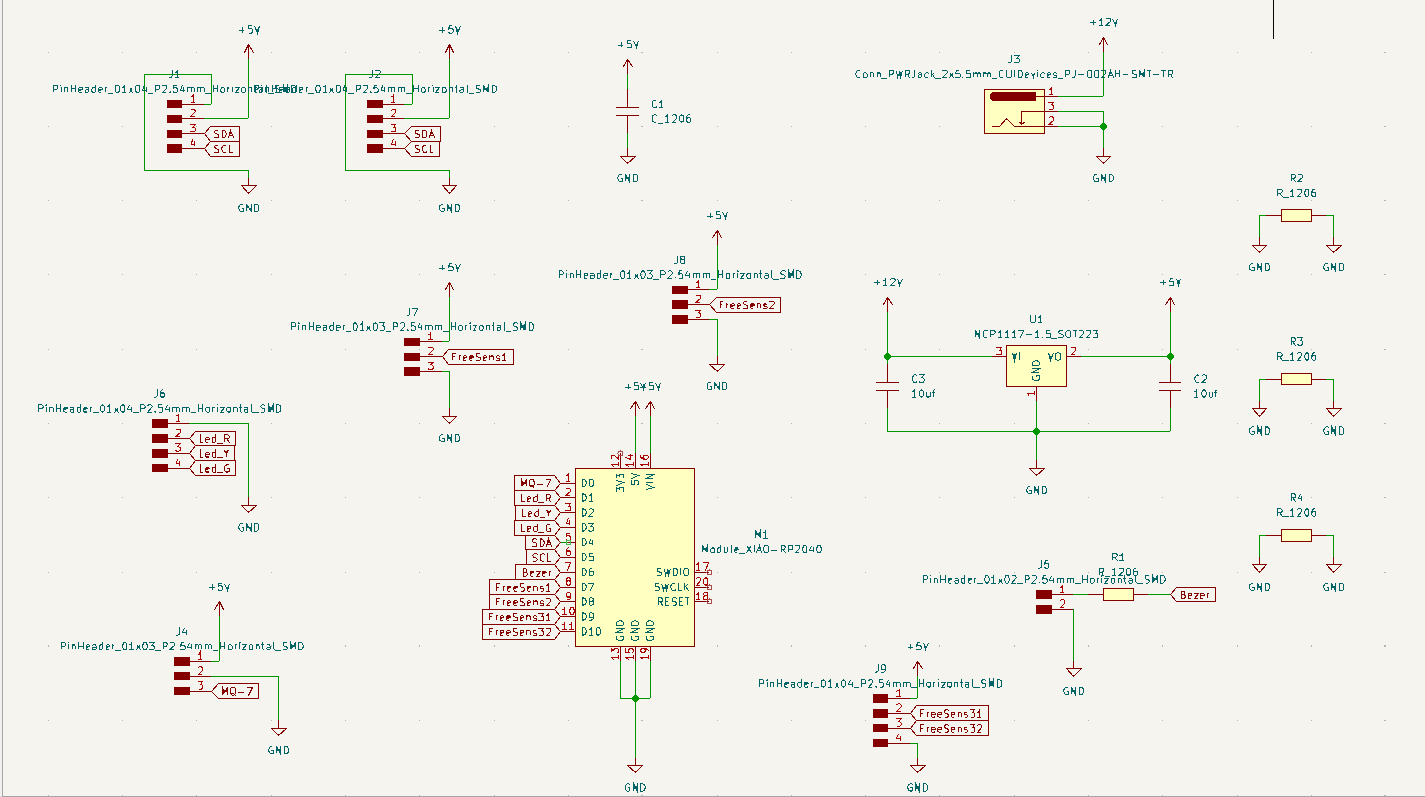Screen dimensions: 1425x797
Task: Click the FreeSens2 label at module pin D8
Action: point(524,602)
